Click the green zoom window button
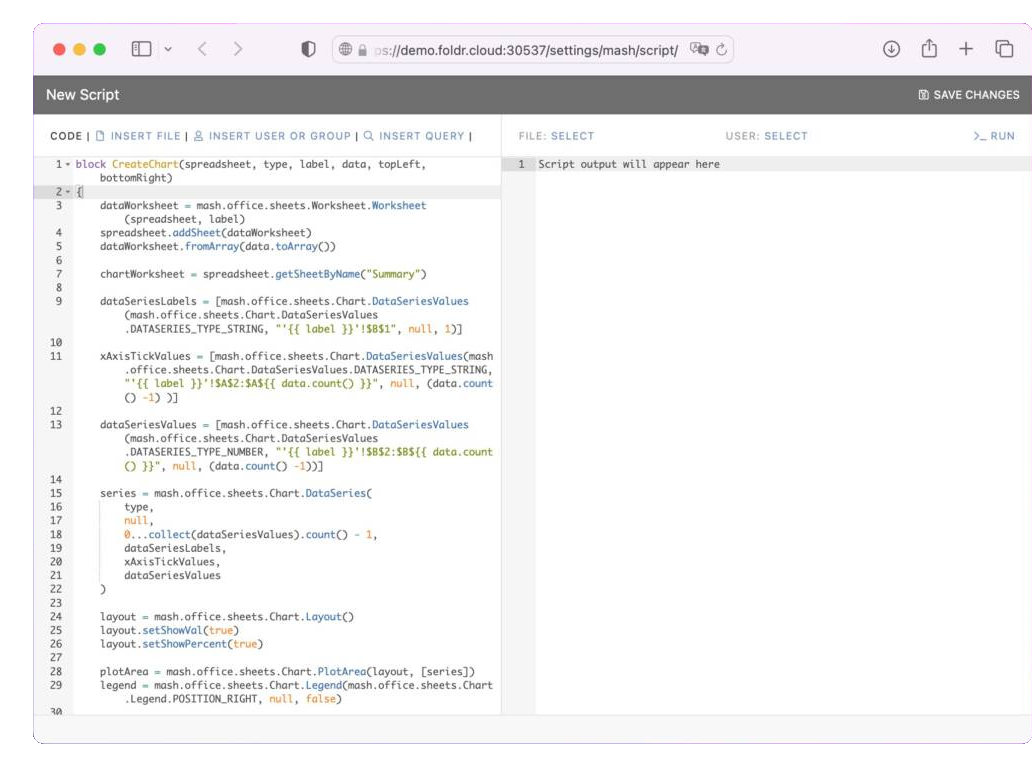This screenshot has width=1032, height=774. [99, 49]
